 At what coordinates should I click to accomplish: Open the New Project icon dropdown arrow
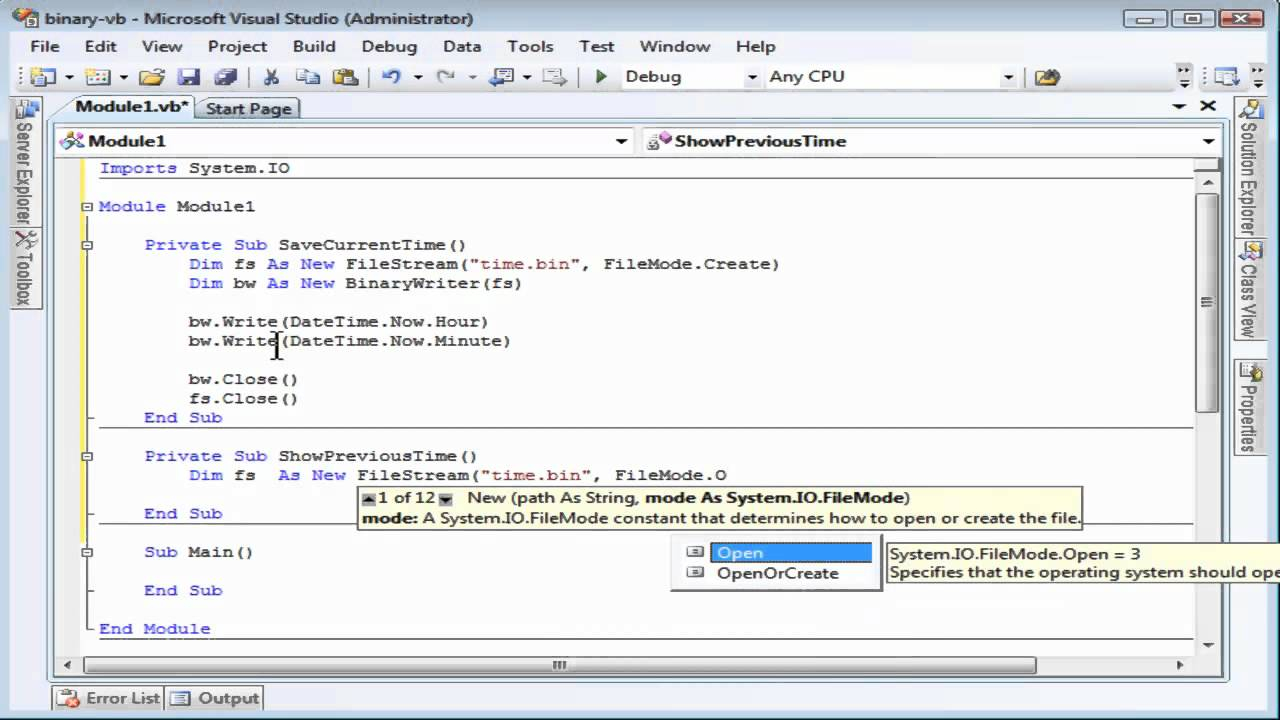point(69,77)
